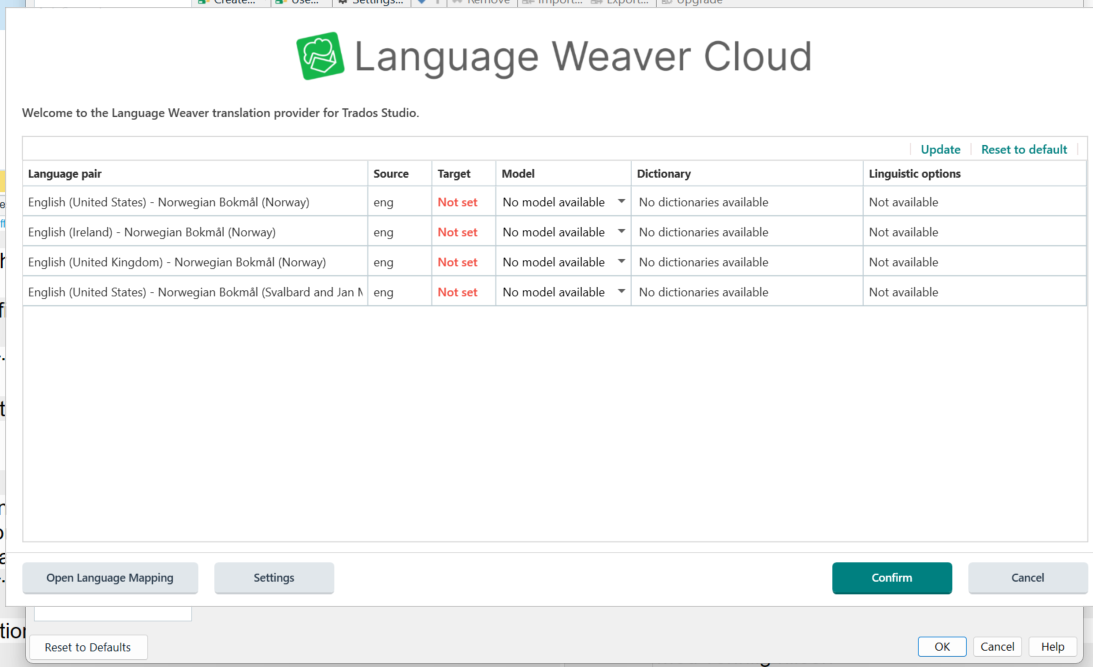This screenshot has width=1093, height=667.
Task: Click the Language pair column header
Action: [x=195, y=174]
